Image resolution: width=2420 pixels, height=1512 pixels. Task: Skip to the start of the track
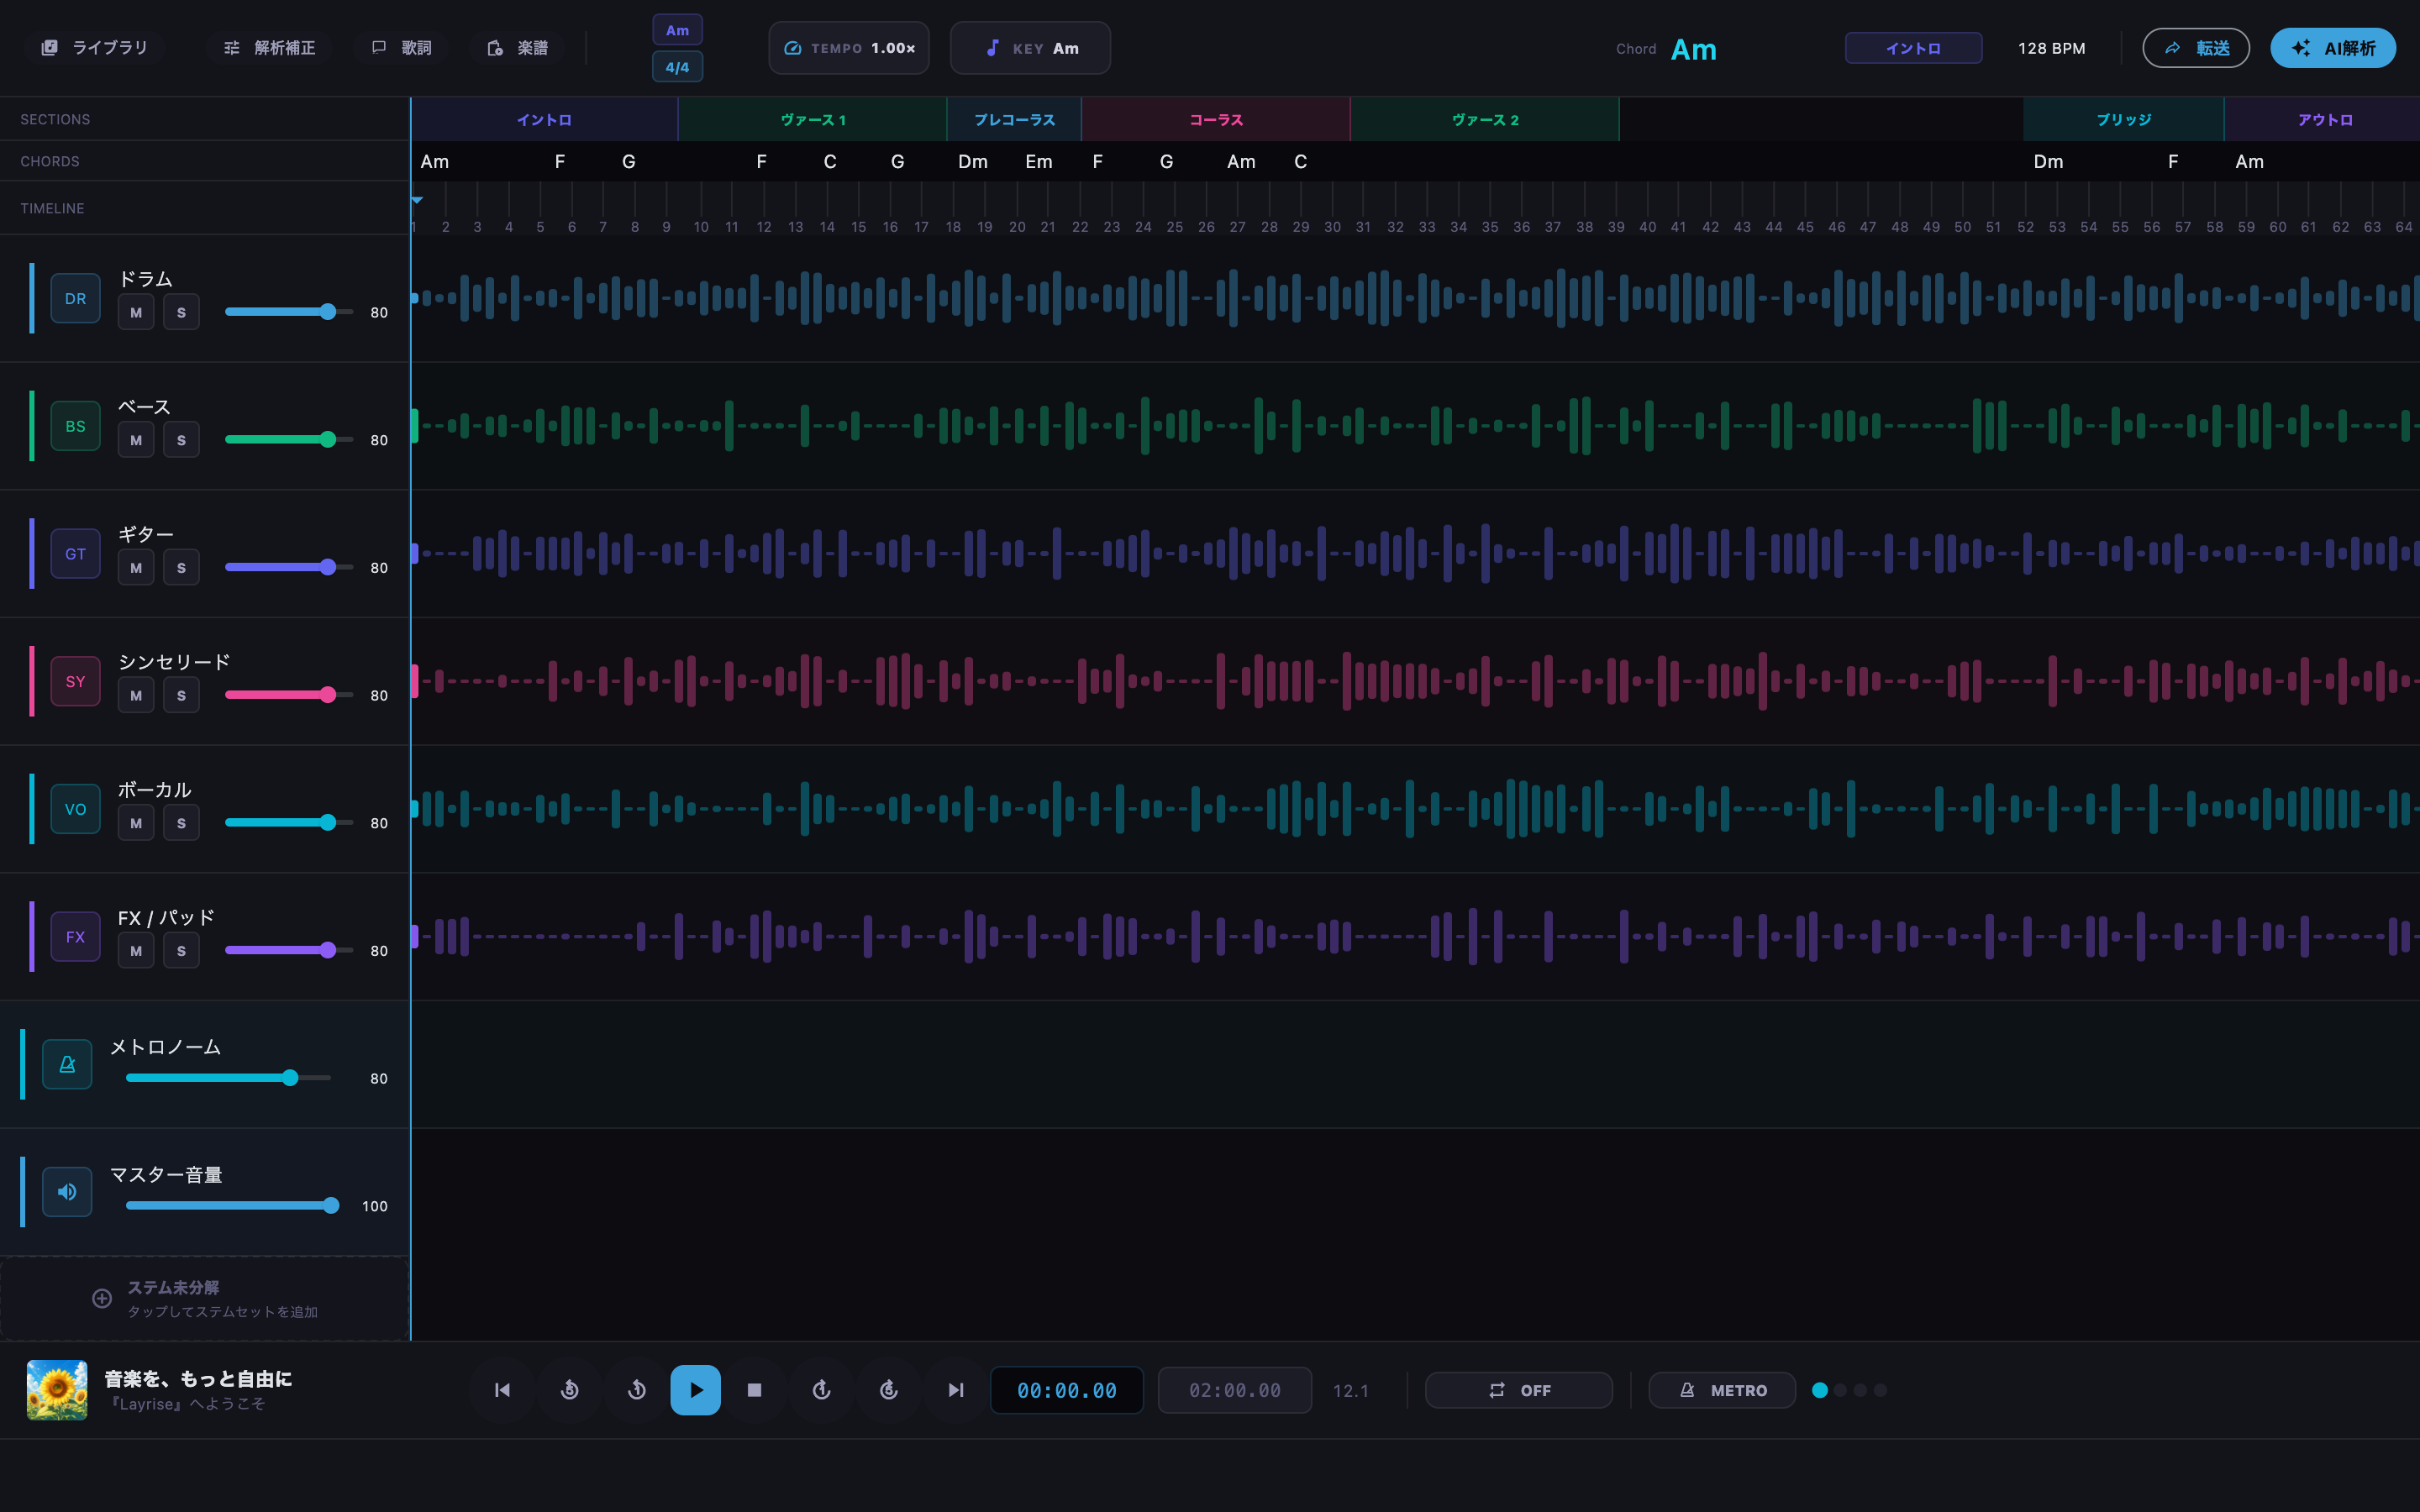pos(502,1390)
